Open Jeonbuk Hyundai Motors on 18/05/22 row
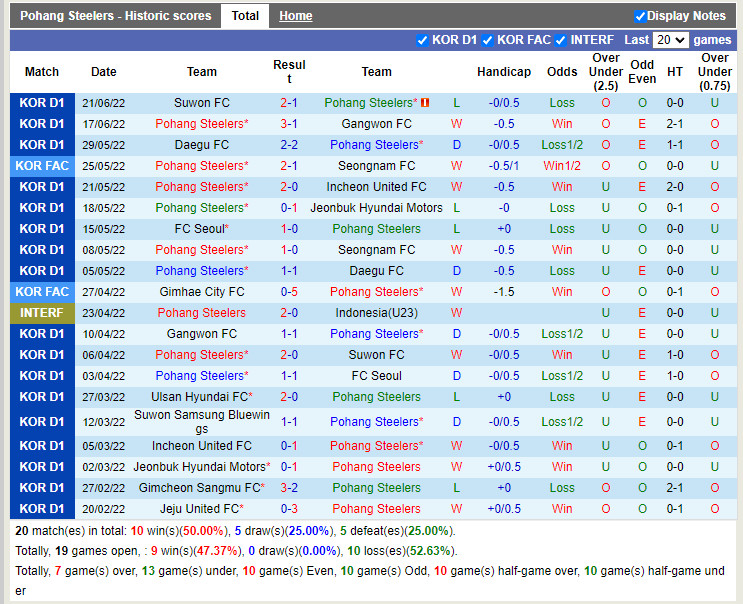 [376, 208]
